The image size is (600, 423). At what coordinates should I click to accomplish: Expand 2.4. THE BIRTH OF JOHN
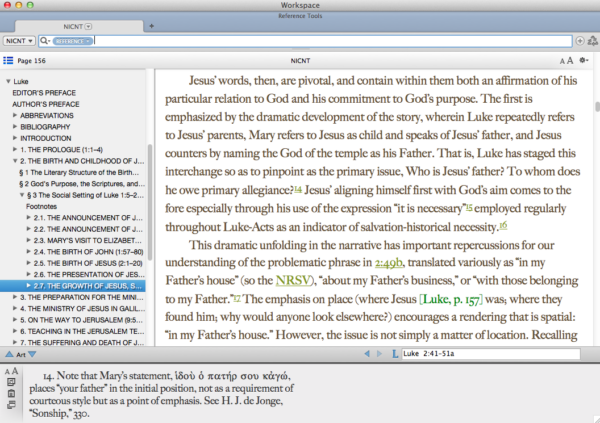point(28,252)
